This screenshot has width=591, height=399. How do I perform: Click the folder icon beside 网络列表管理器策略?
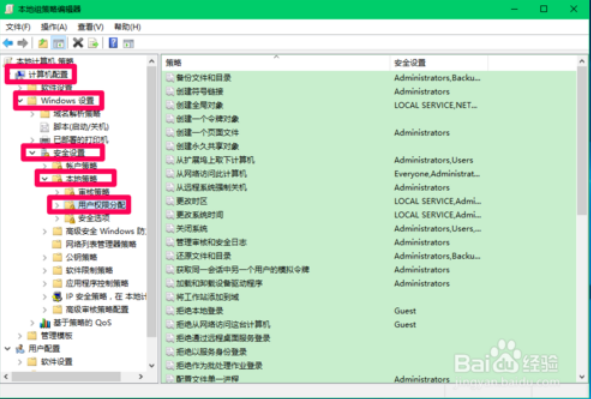57,245
